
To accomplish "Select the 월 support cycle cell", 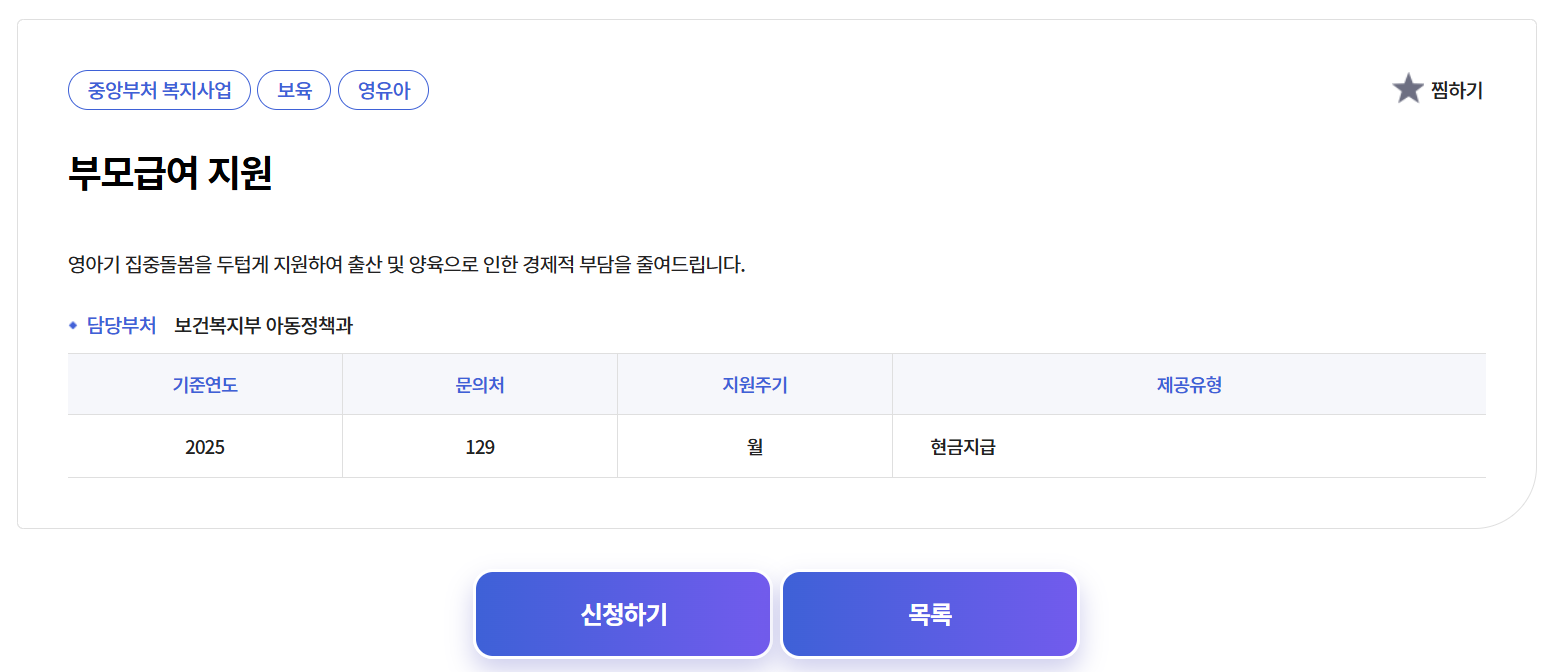I will (x=754, y=447).
